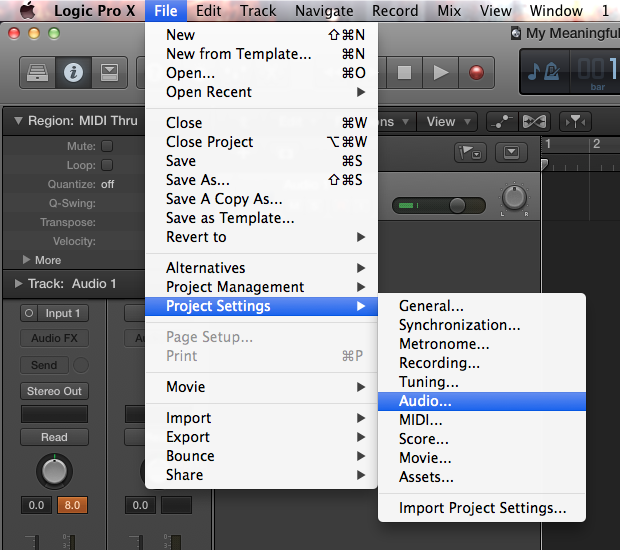This screenshot has width=620, height=550.
Task: Click the down-arrow box icon in track header
Action: pos(511,152)
